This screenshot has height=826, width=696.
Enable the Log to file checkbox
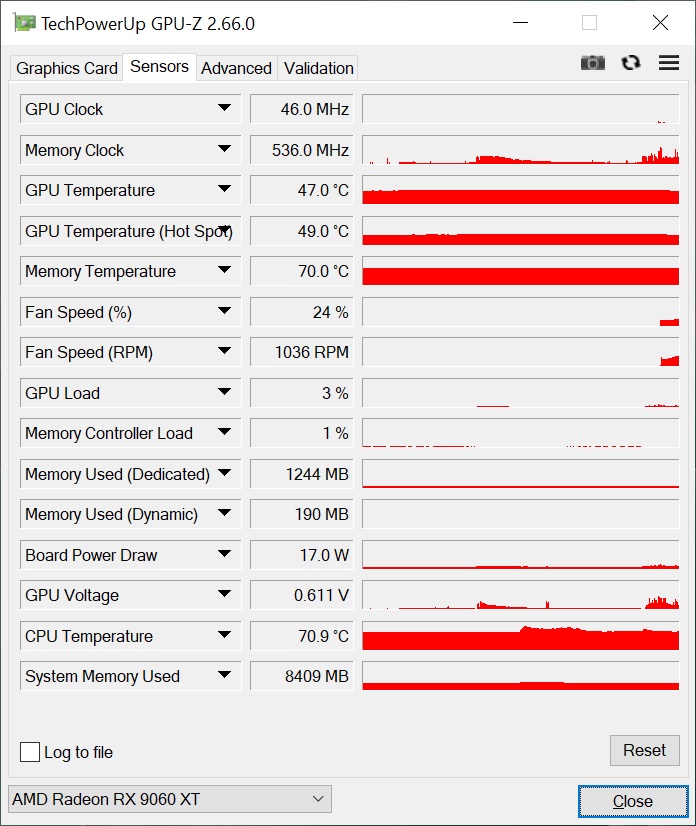[x=30, y=752]
